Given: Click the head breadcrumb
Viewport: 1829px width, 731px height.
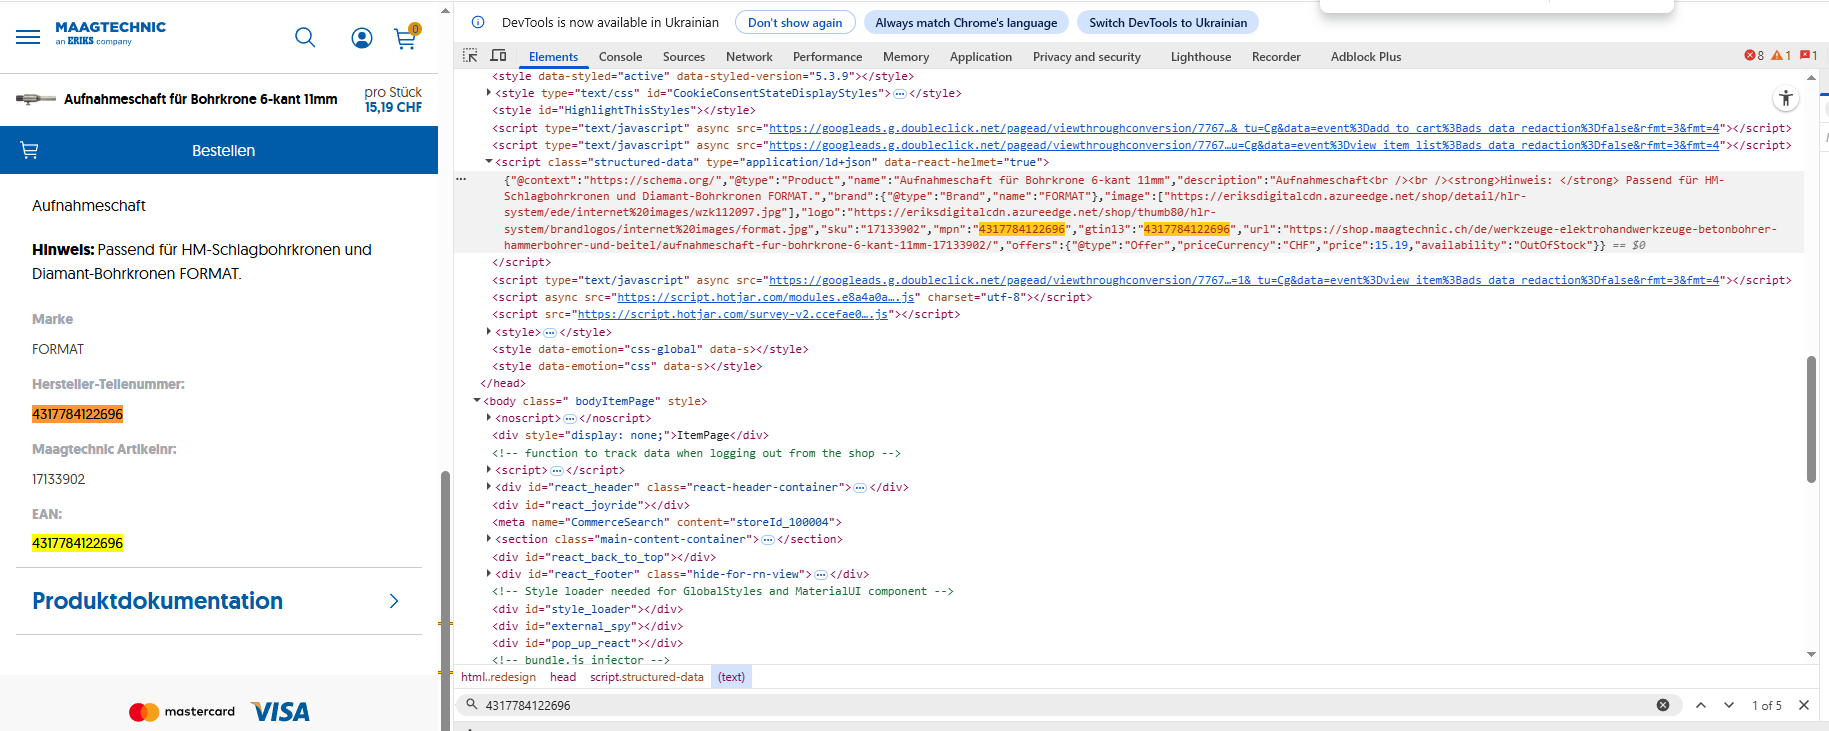Looking at the screenshot, I should click(563, 677).
